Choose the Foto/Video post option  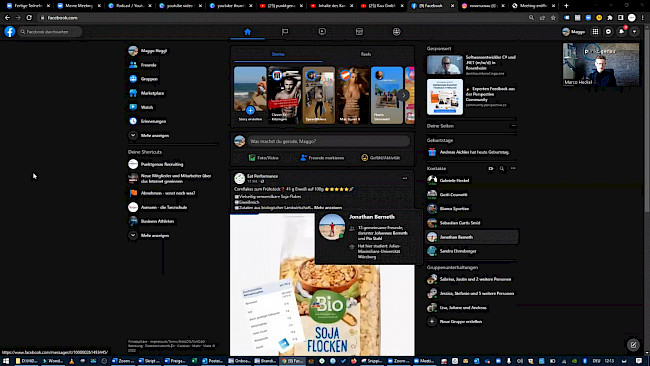264,158
